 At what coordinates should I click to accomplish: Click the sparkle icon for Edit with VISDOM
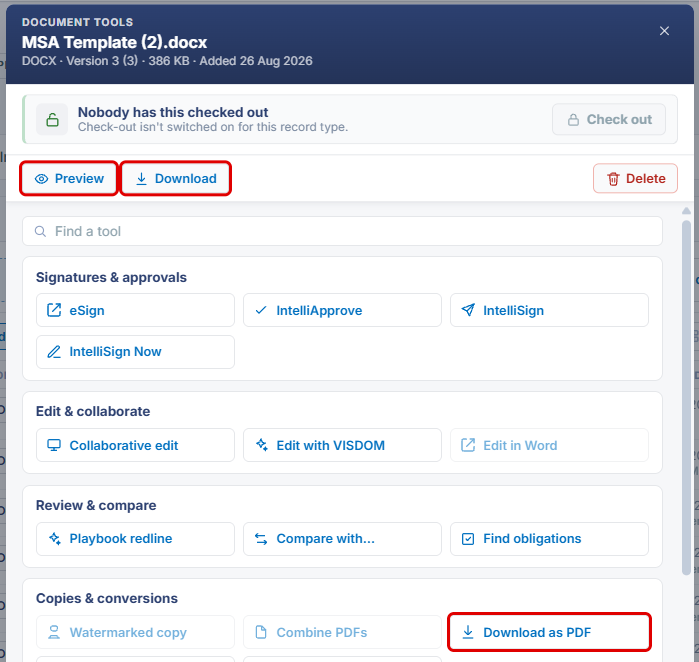261,445
